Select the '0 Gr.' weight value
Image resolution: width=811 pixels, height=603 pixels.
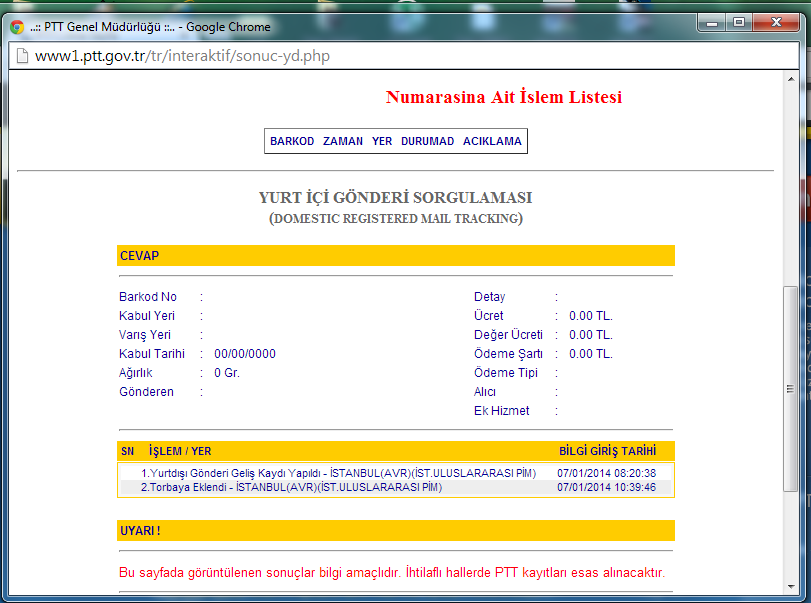[227, 373]
